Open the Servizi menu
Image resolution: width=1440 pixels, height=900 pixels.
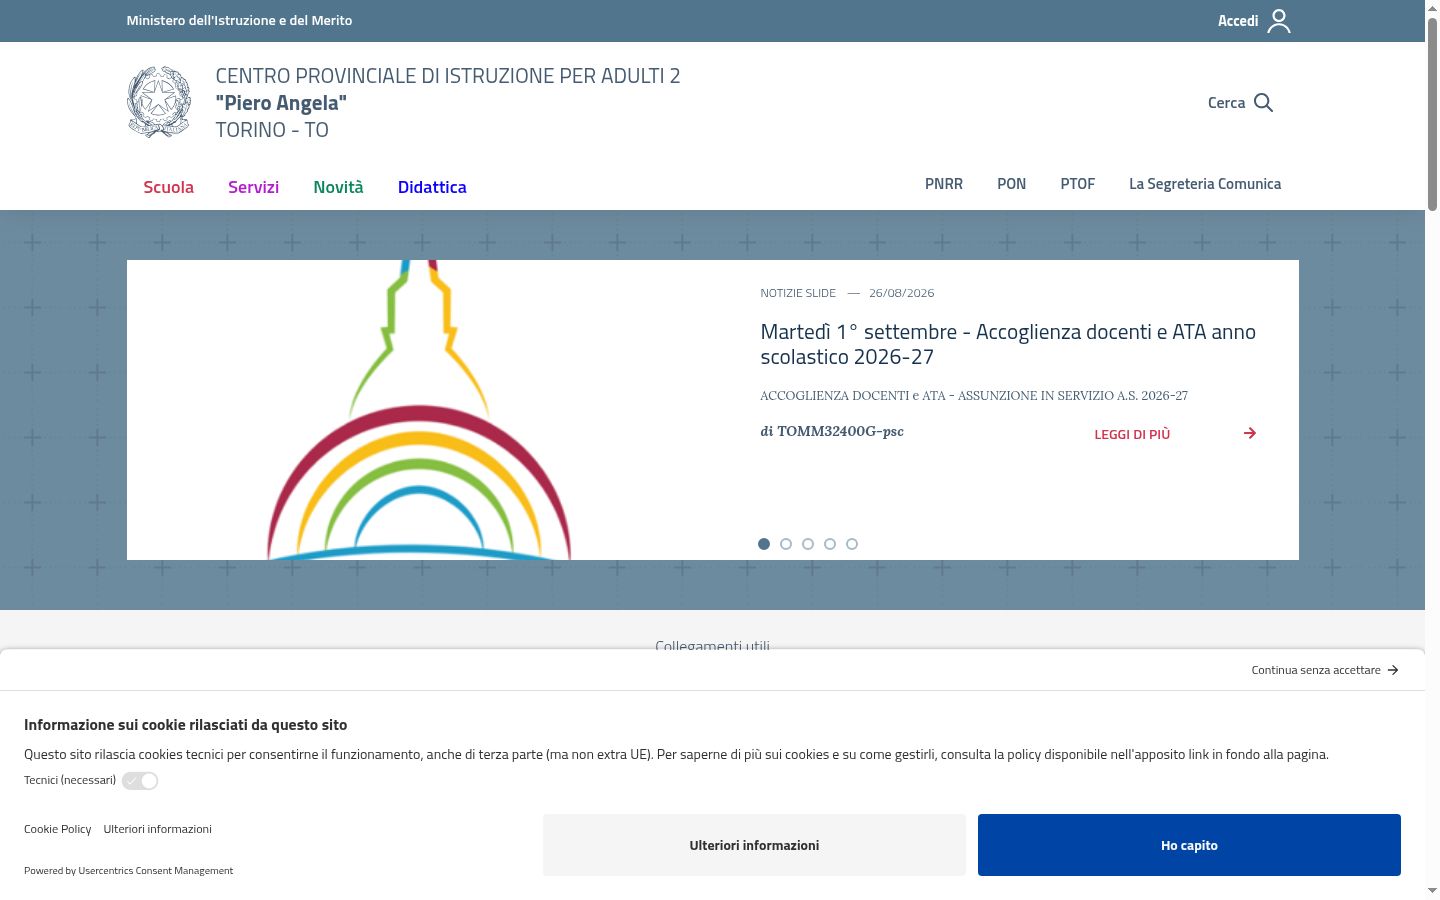[253, 187]
